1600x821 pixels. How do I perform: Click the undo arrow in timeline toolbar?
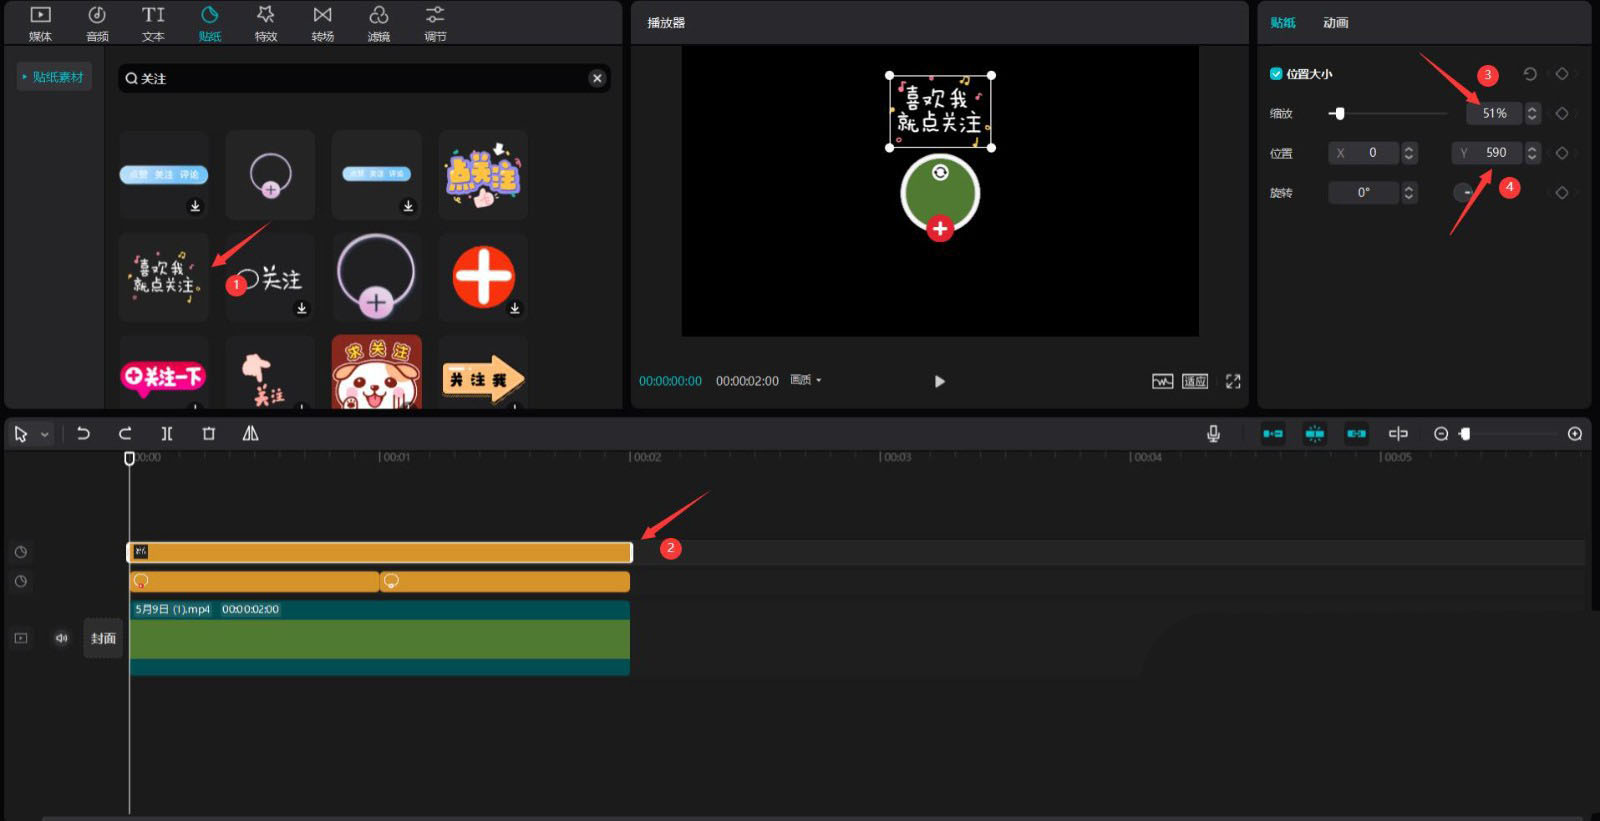[x=83, y=434]
